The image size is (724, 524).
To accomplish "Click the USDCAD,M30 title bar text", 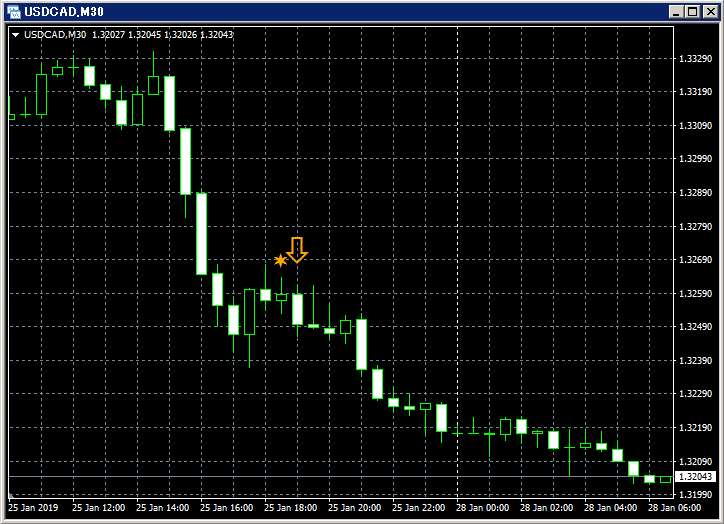I will 64,12.
